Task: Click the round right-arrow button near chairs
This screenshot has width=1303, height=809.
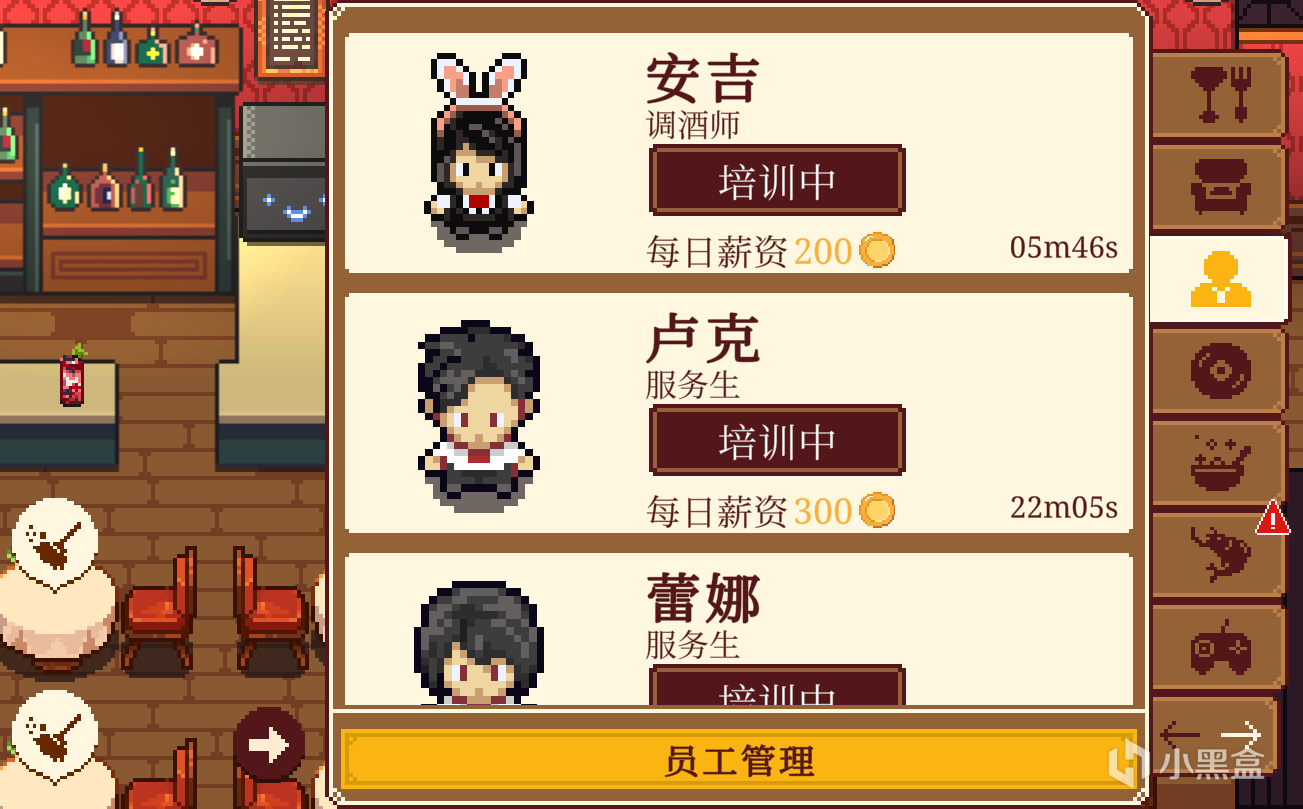Action: pos(269,745)
